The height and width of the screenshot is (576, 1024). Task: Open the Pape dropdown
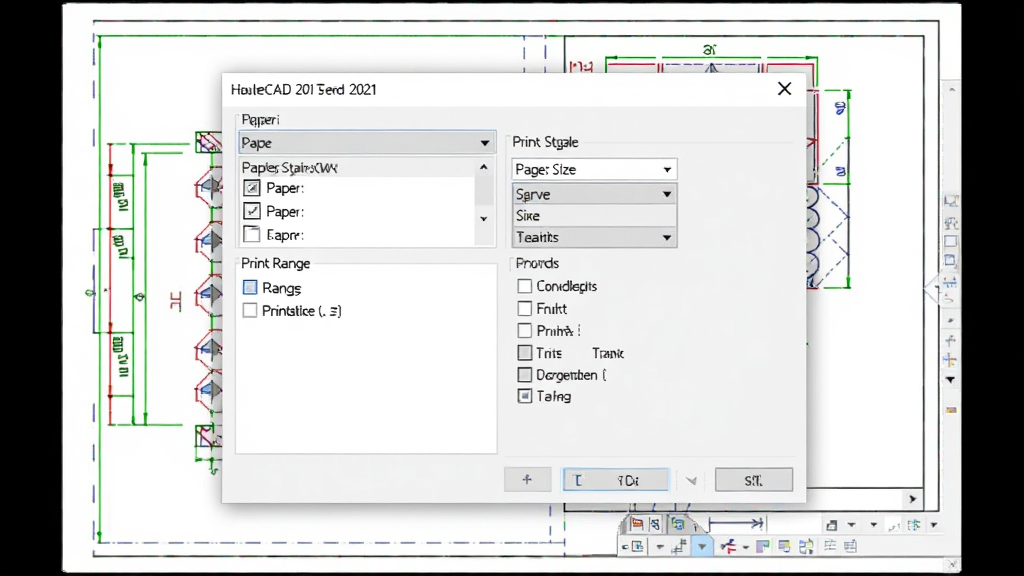(x=367, y=142)
